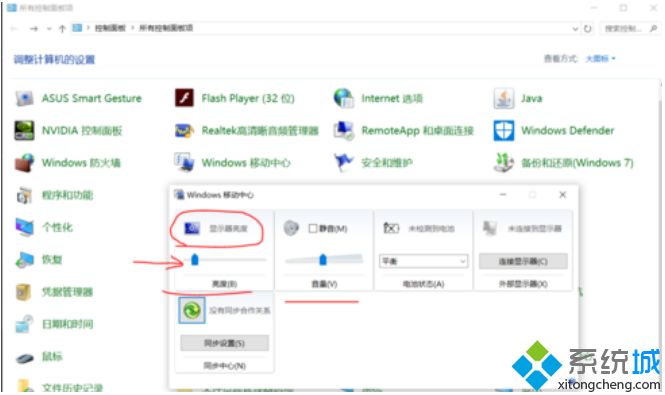Open Realtek高清晰音频管理器 icon

pos(184,131)
